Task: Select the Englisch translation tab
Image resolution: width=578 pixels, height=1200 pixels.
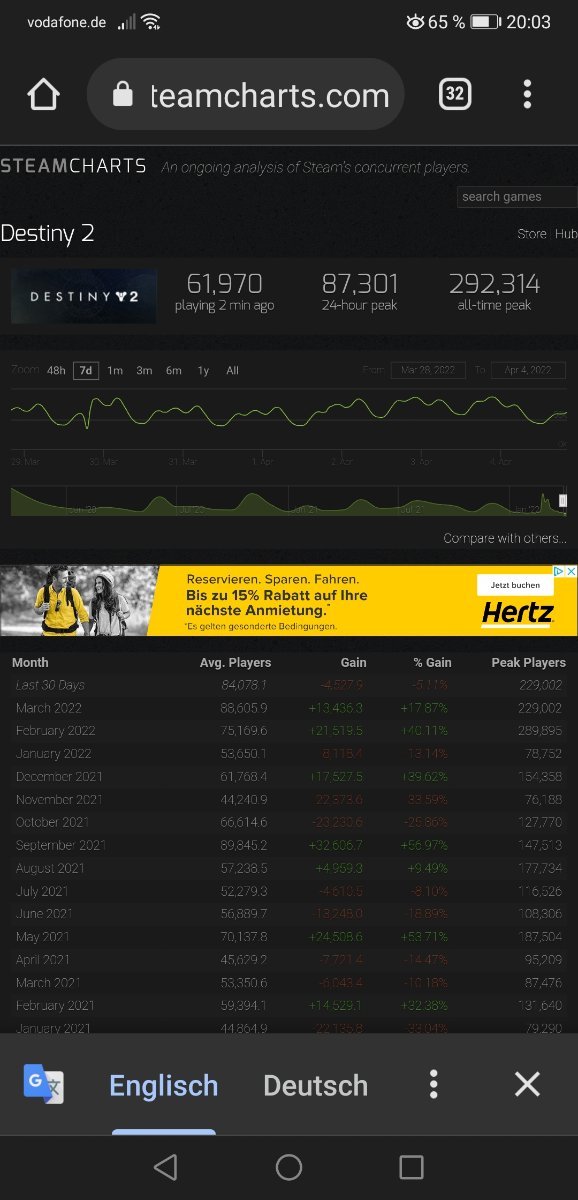Action: pyautogui.click(x=163, y=1085)
